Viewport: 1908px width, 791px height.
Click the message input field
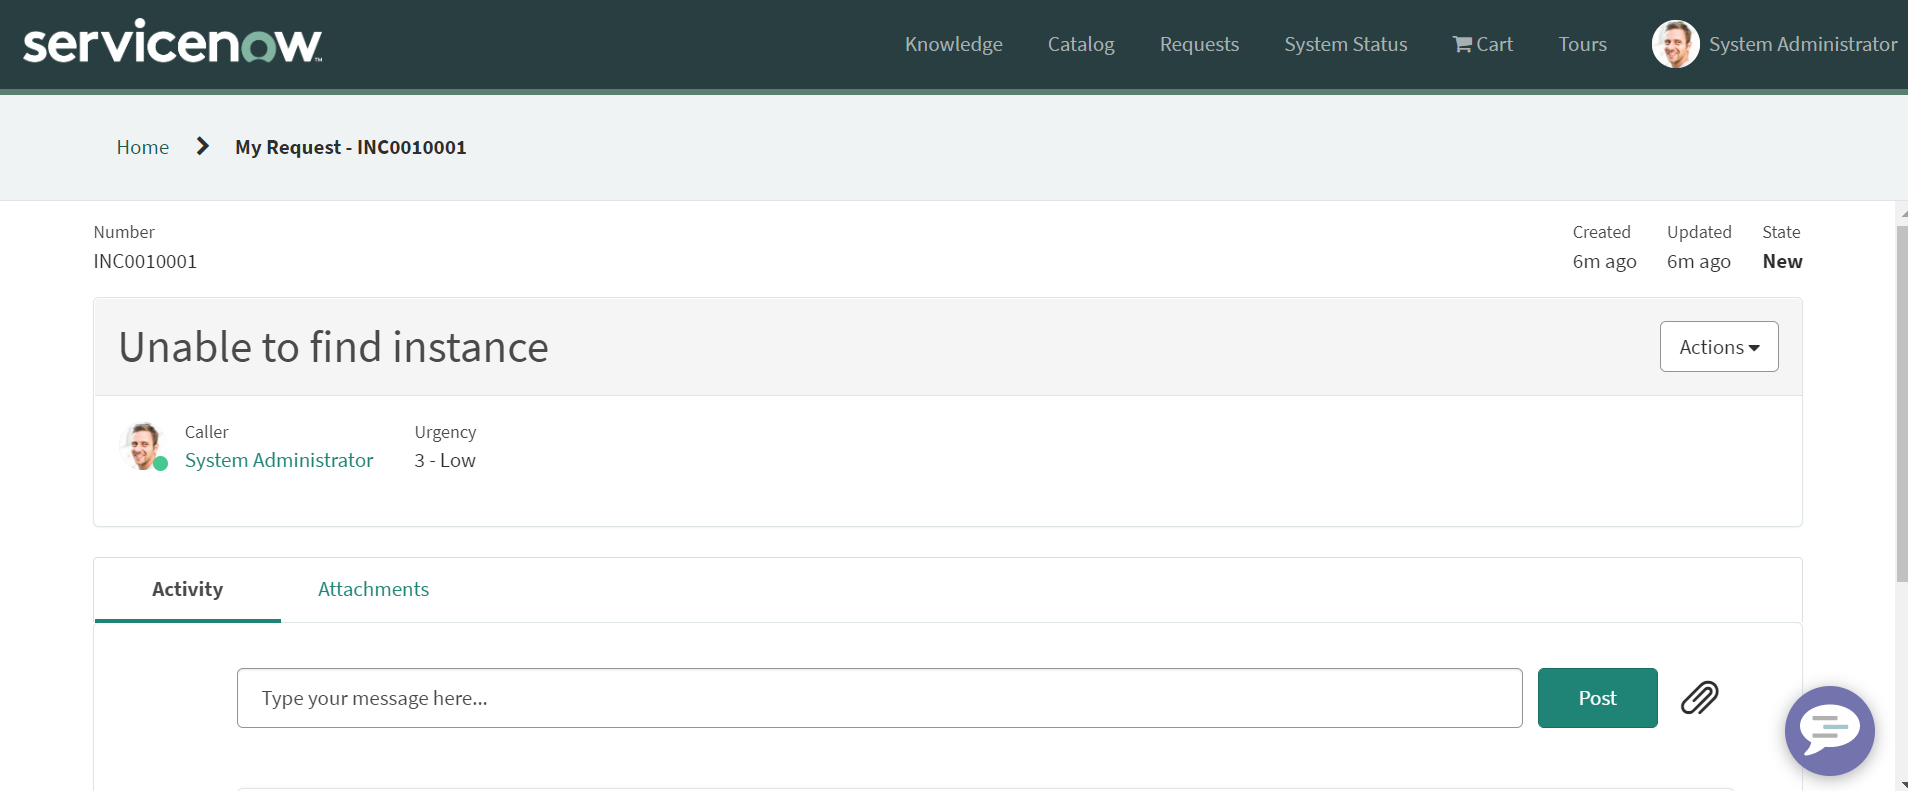click(879, 698)
